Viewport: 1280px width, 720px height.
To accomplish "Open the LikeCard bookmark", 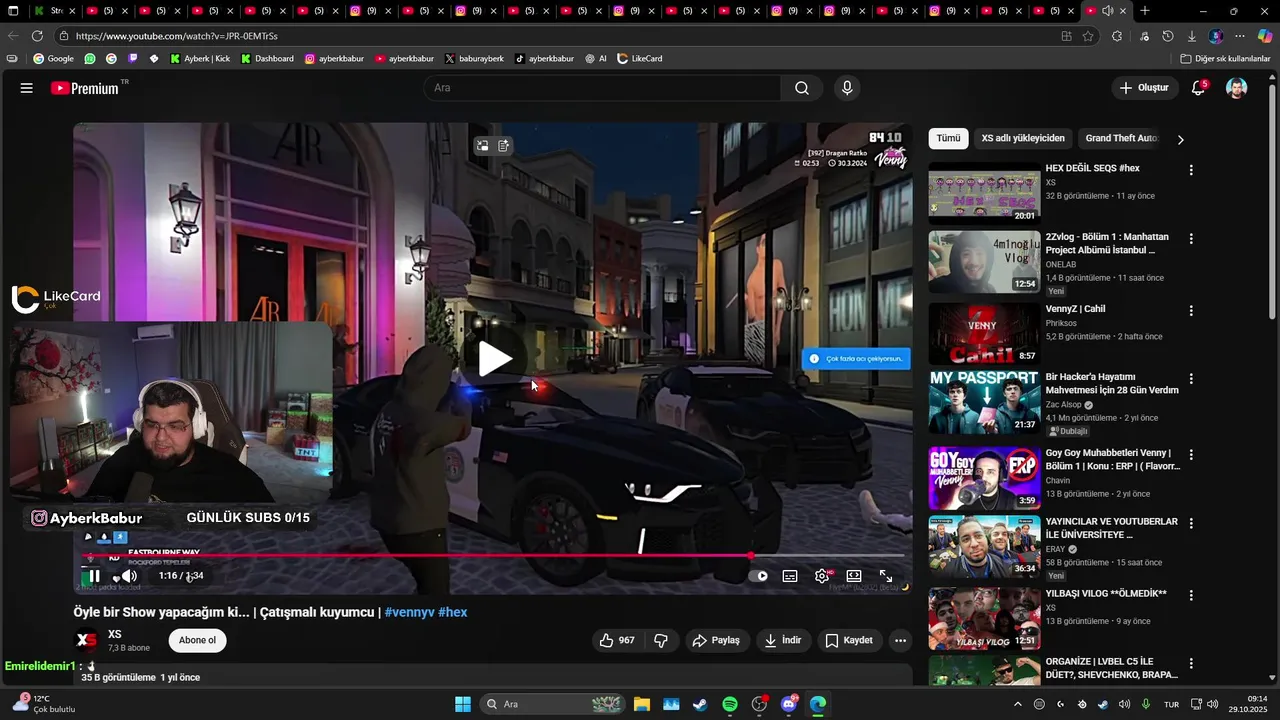I will coord(640,59).
